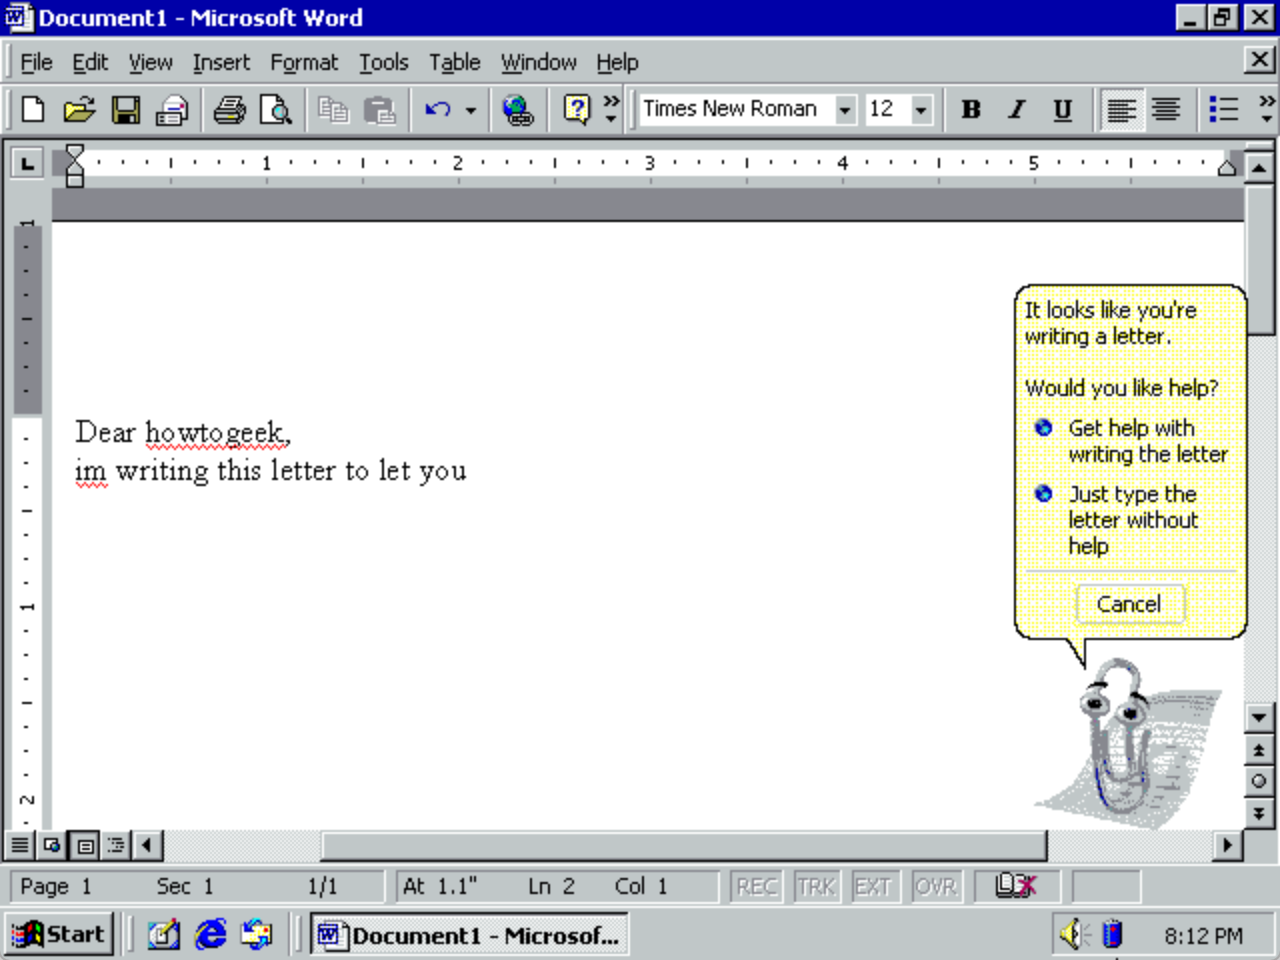Switch to Web Layout view
The height and width of the screenshot is (960, 1280).
(52, 846)
